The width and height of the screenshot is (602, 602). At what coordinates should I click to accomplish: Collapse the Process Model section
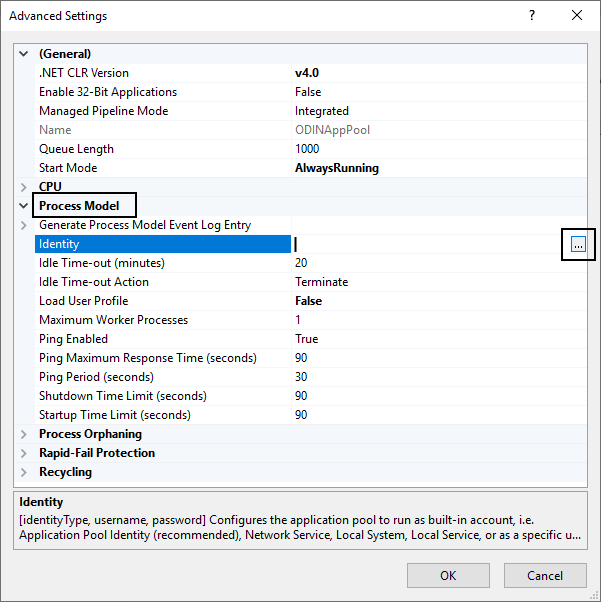24,206
